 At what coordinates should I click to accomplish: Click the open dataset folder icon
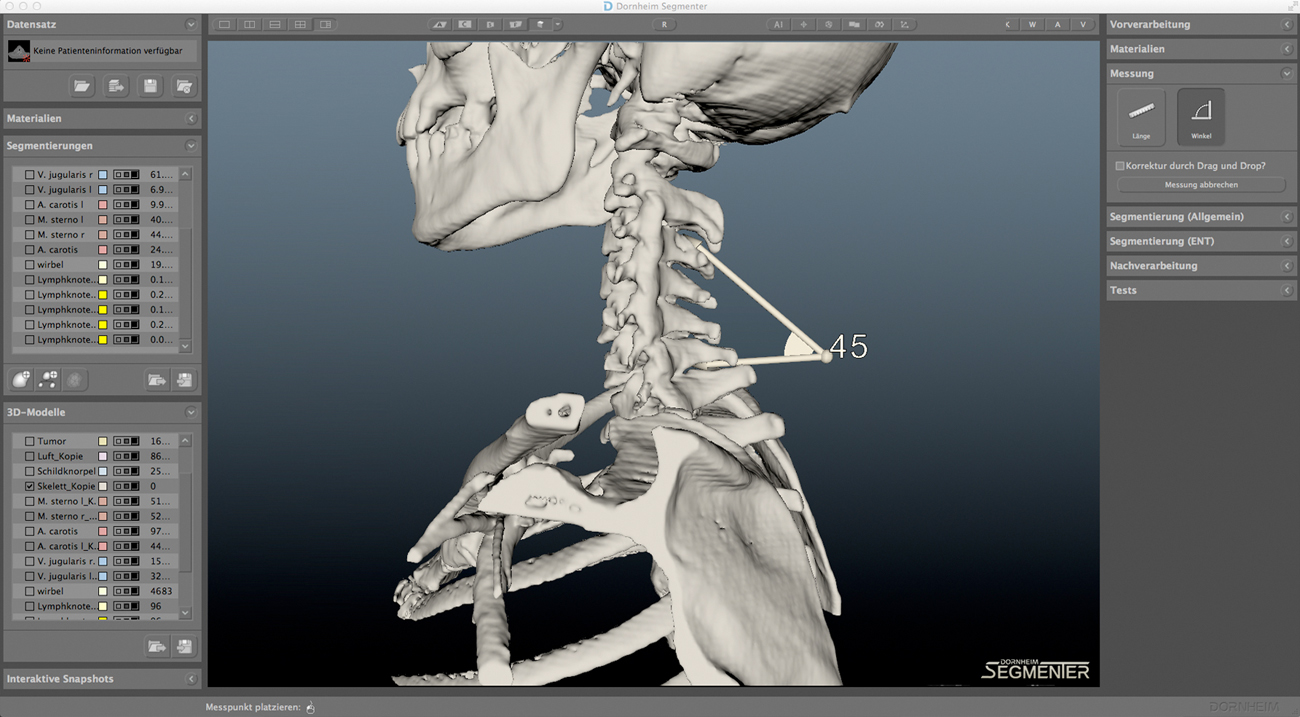click(82, 87)
